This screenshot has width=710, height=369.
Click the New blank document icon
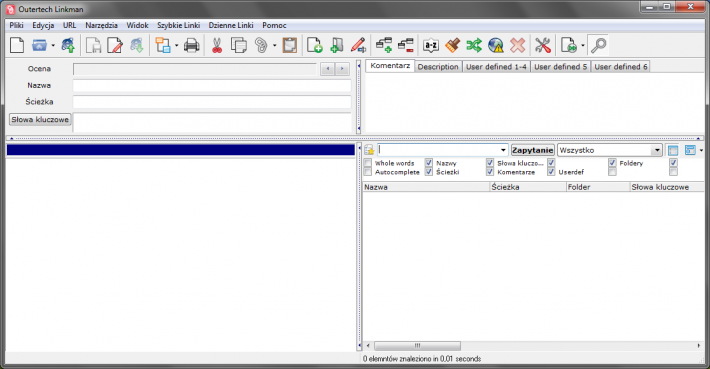[x=17, y=45]
